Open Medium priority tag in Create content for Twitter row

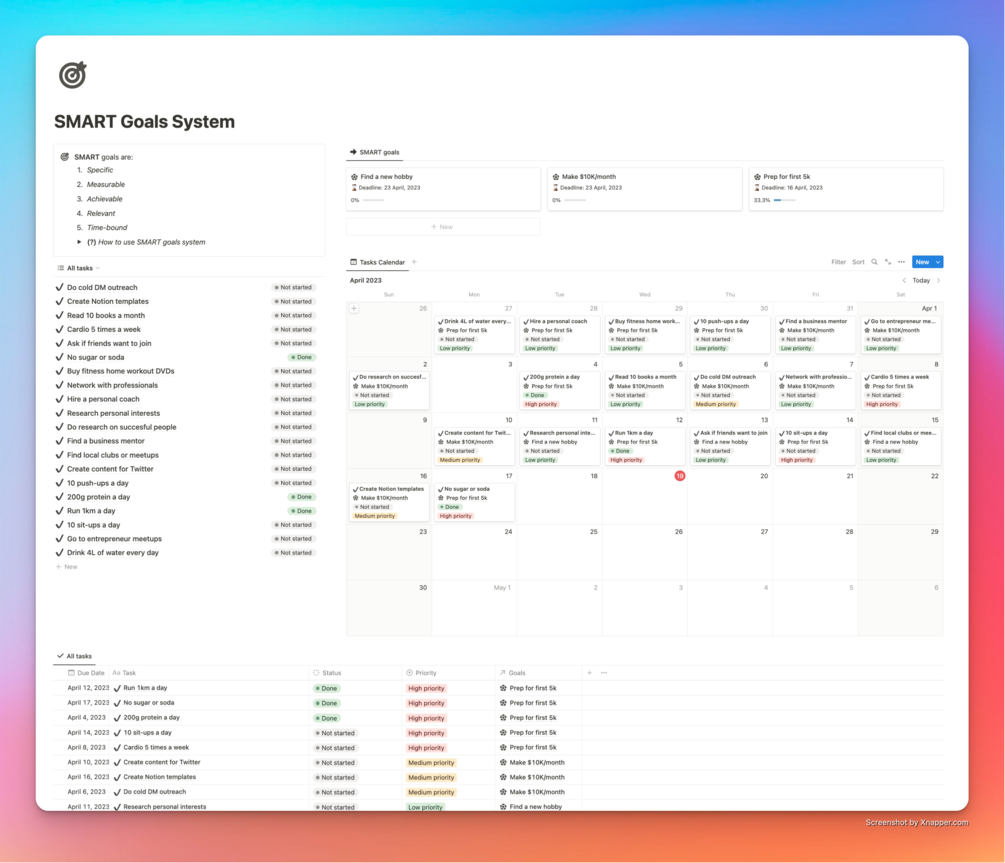[x=431, y=762]
